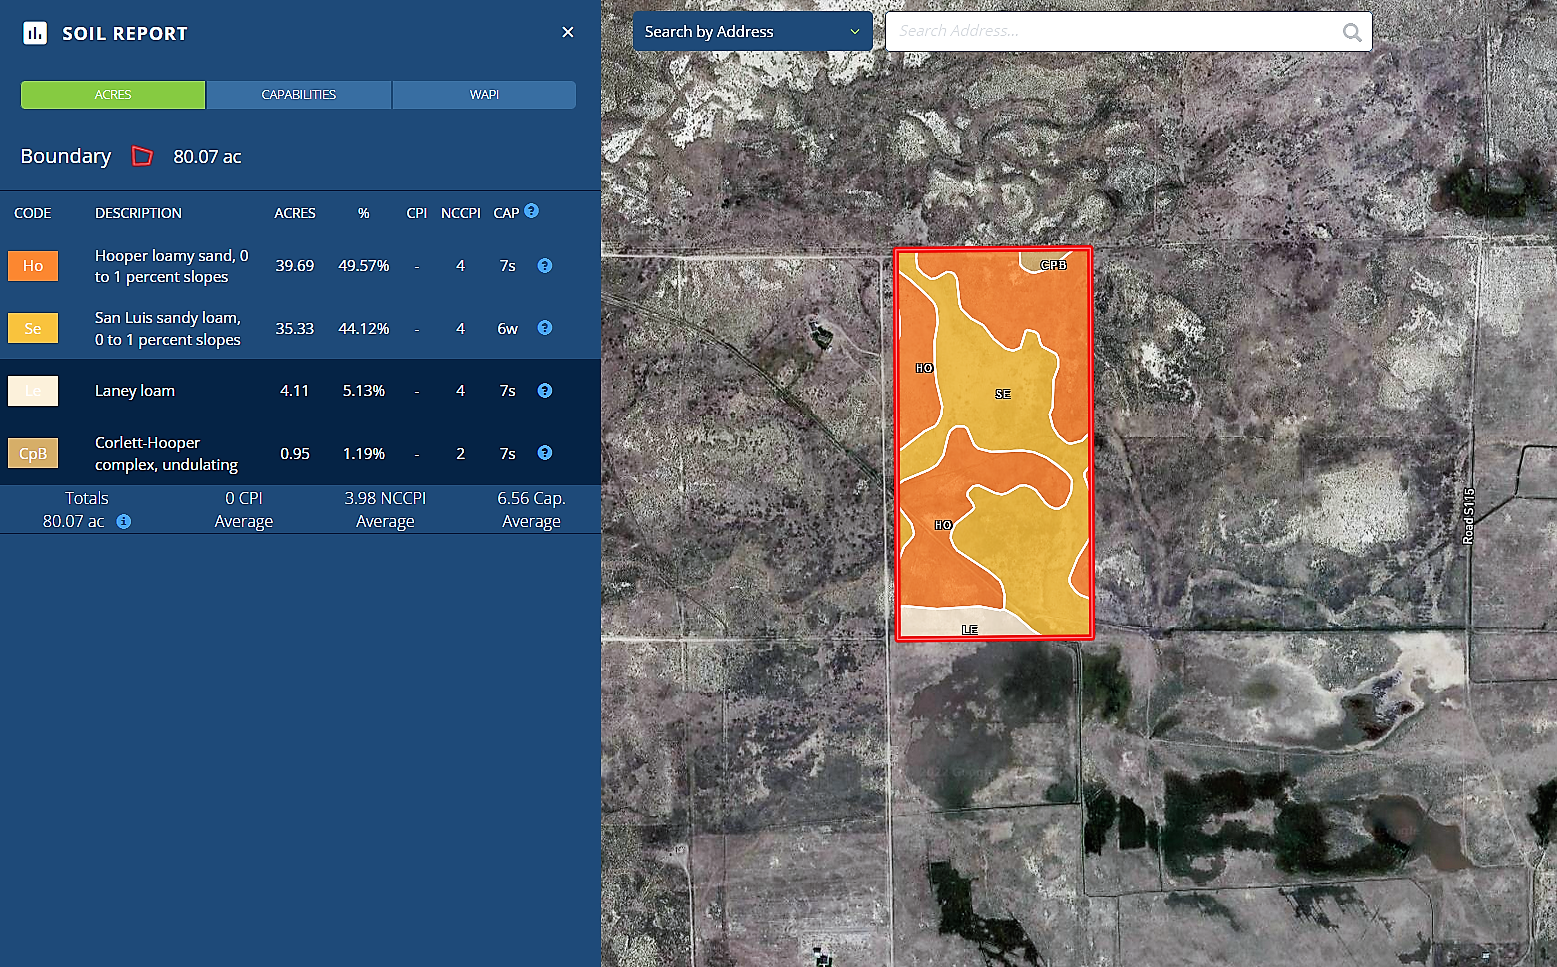Click the SE soil zone map label

pyautogui.click(x=1003, y=394)
